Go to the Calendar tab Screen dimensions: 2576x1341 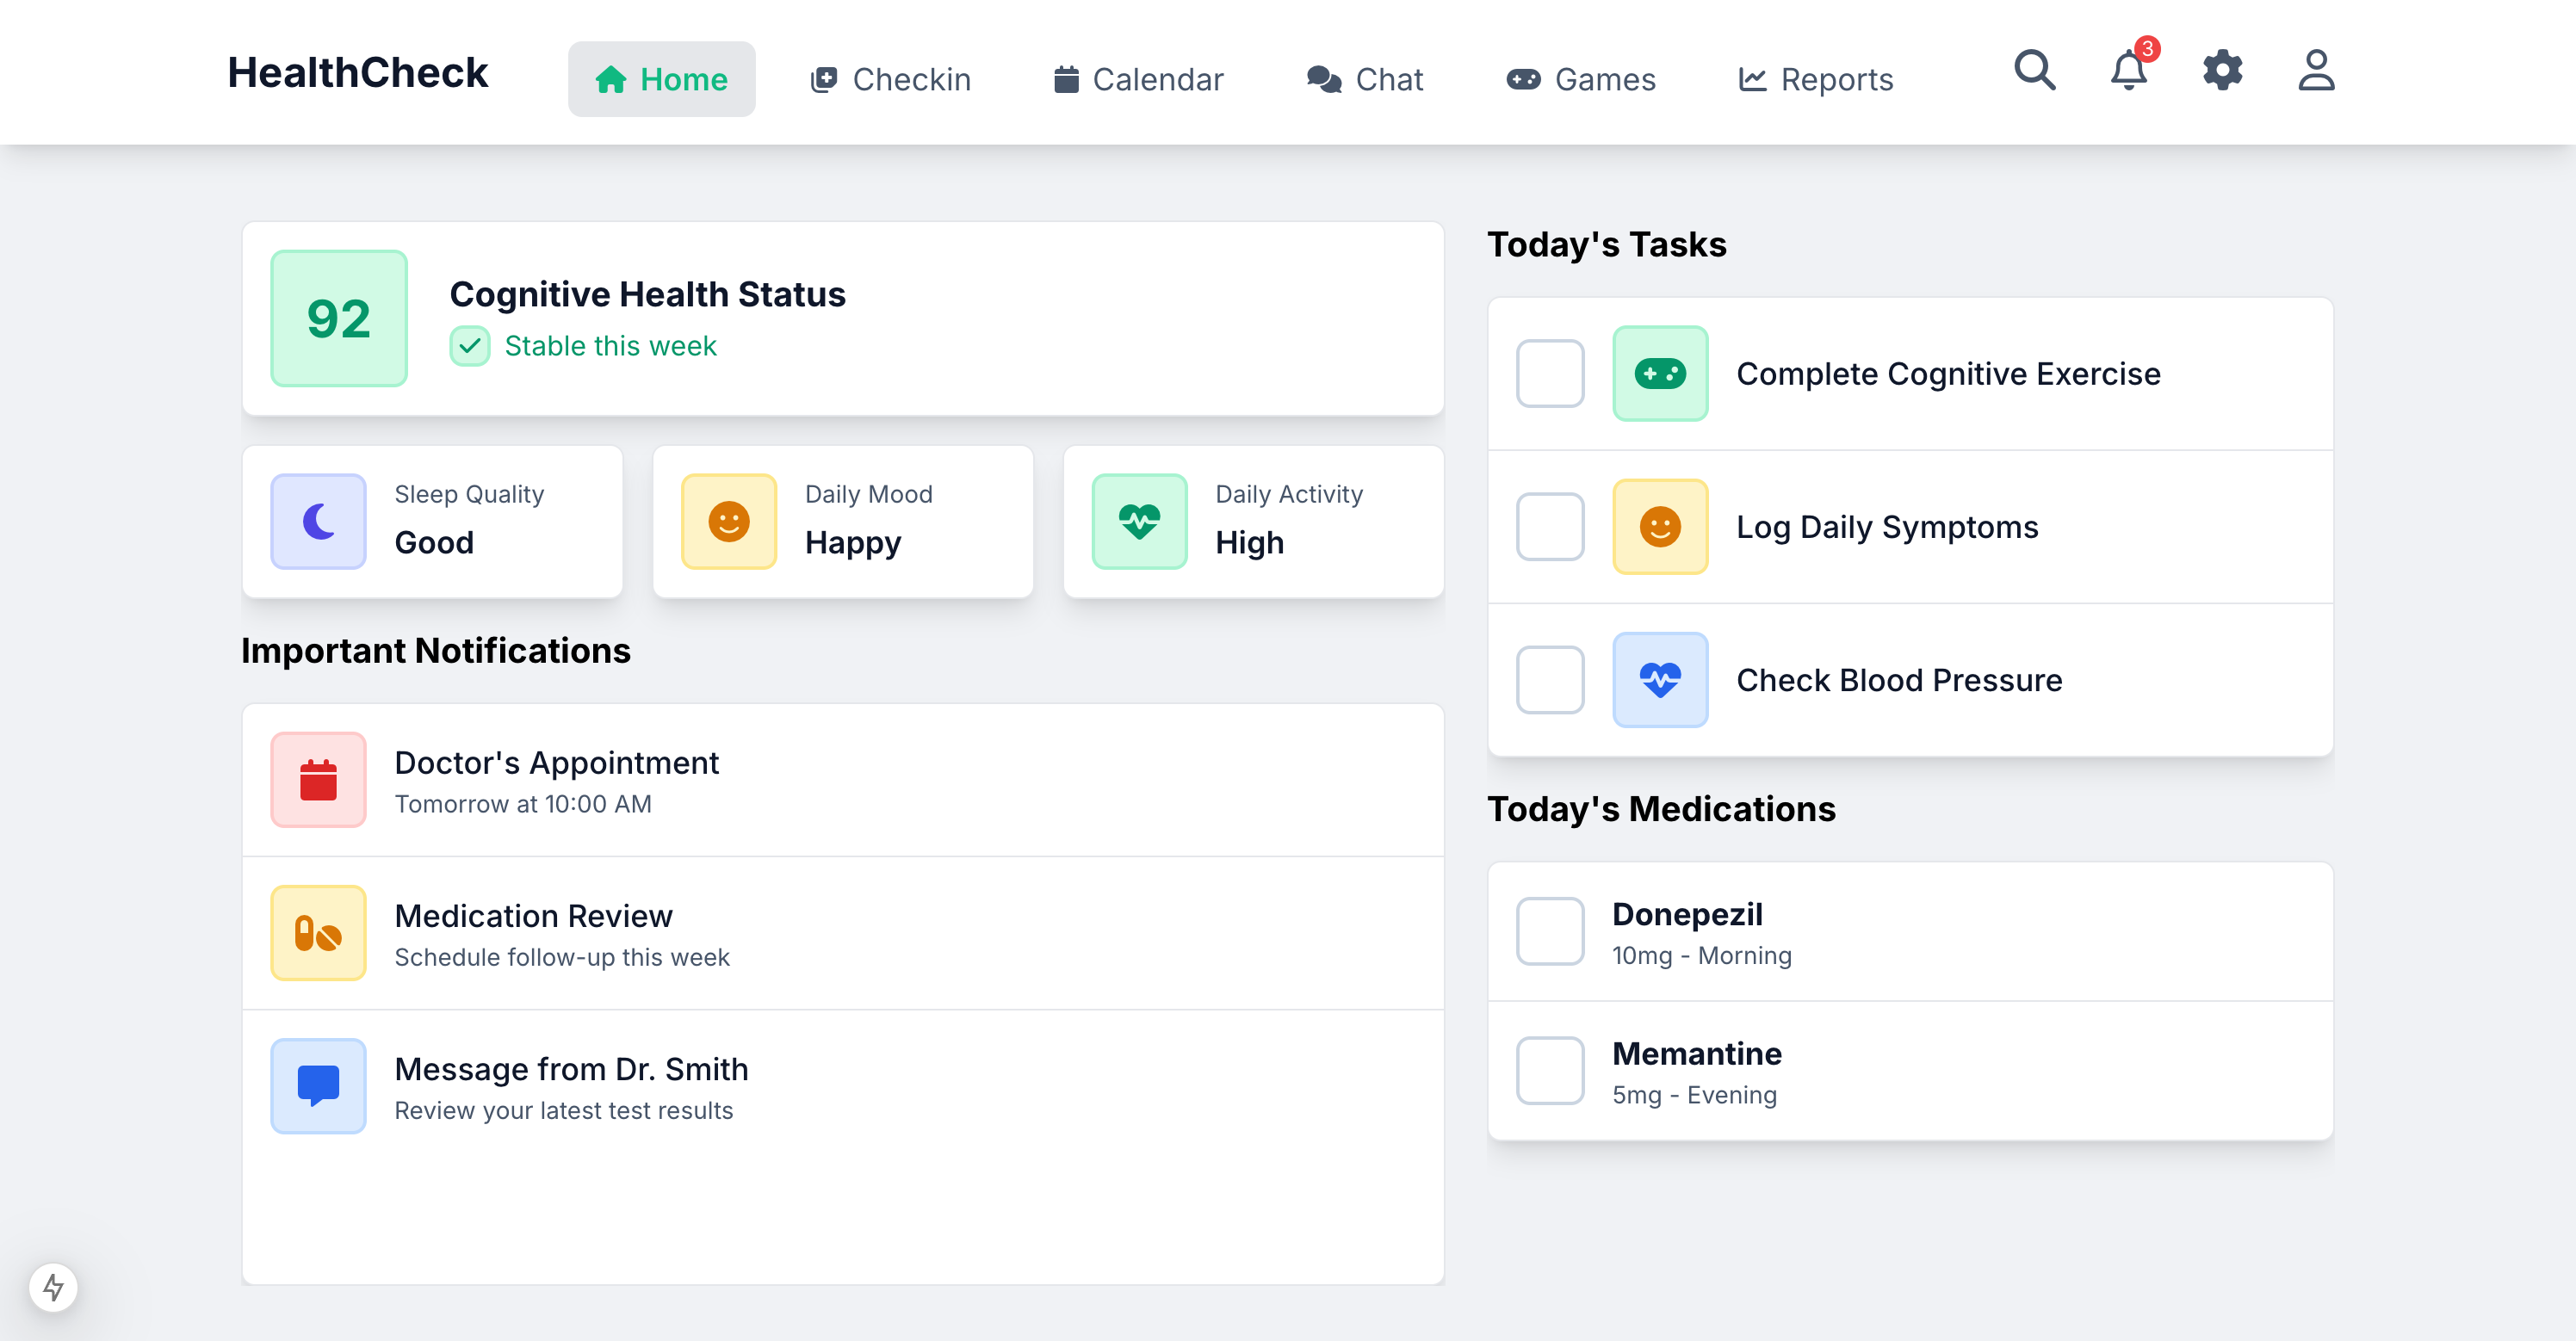pos(1138,79)
